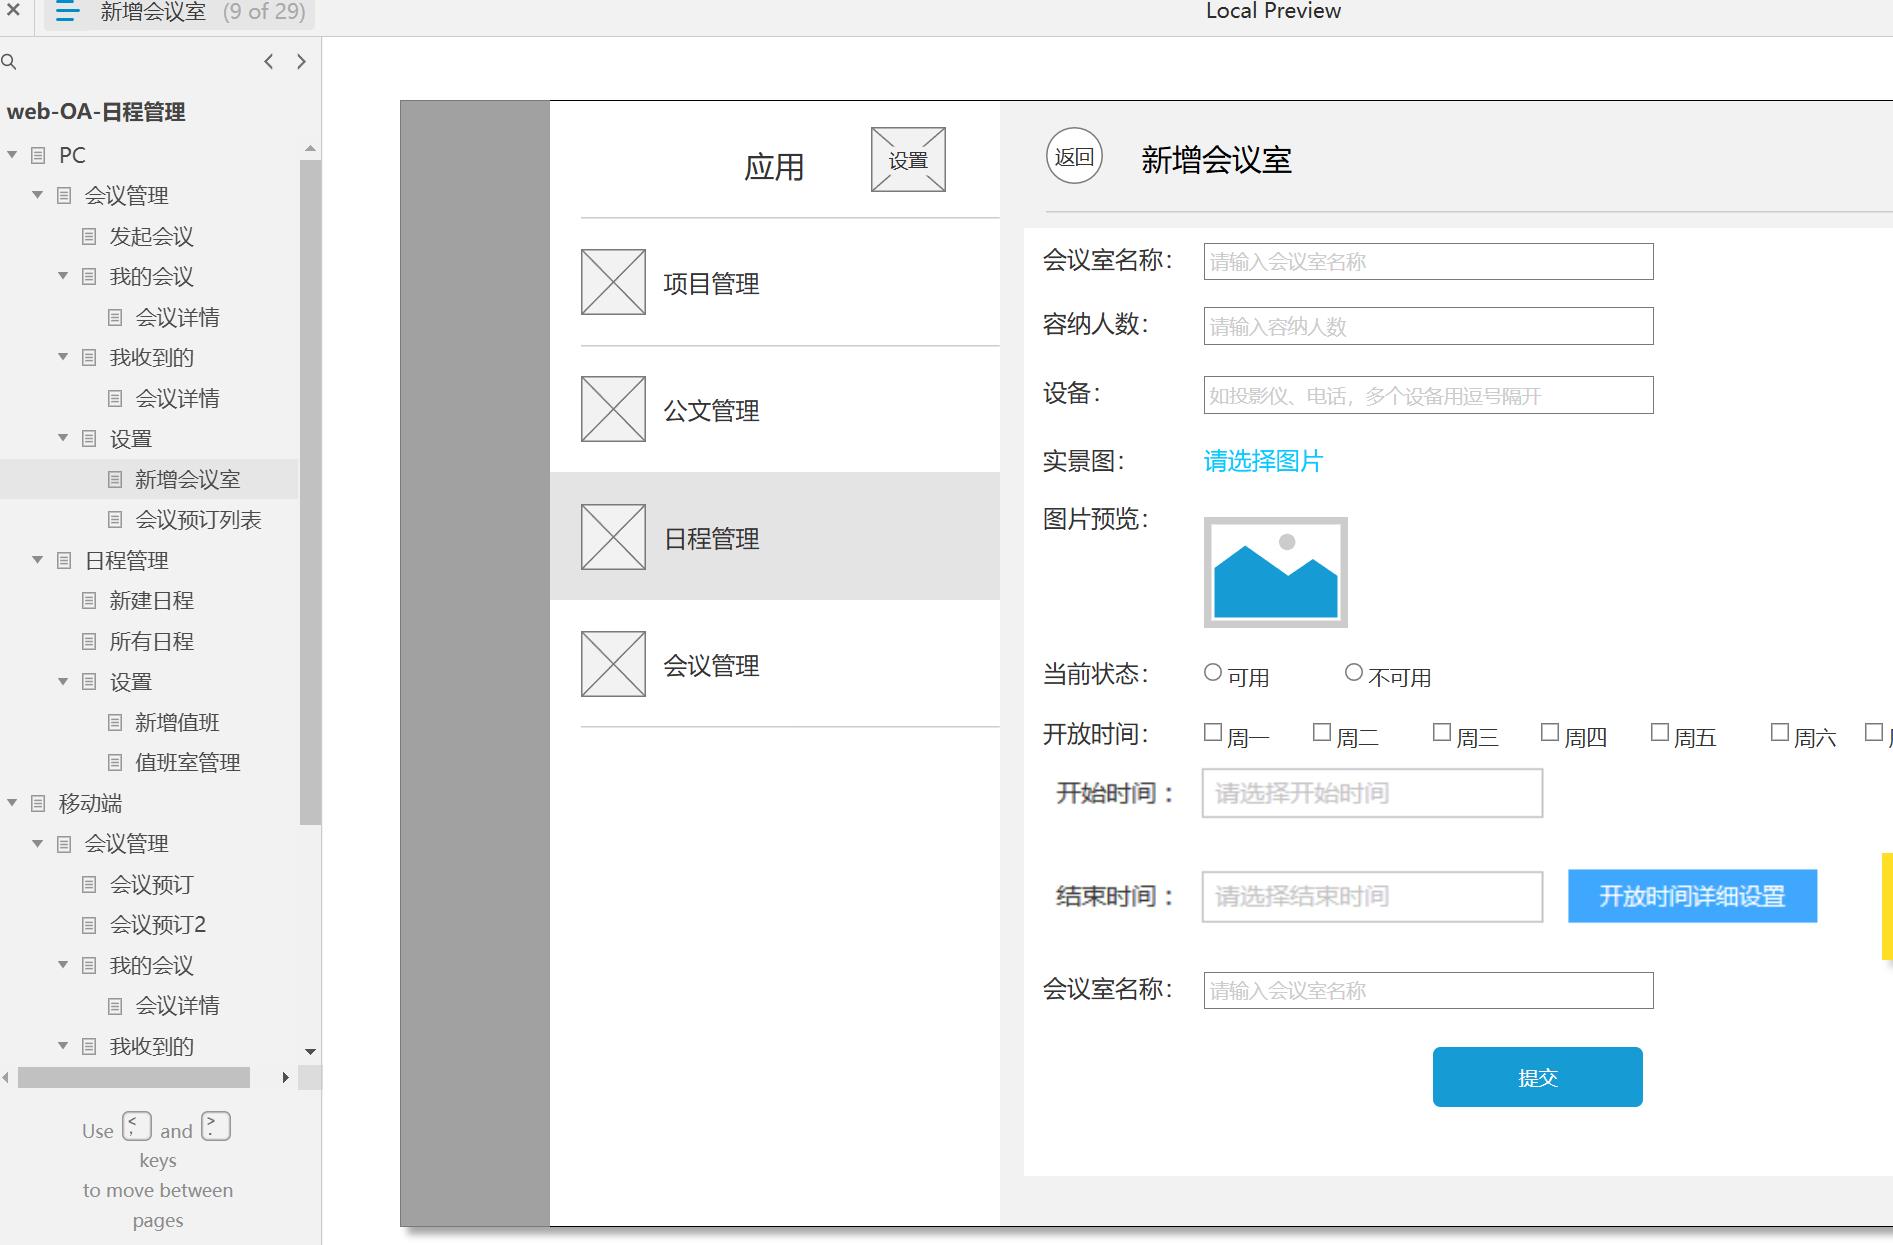Collapse 设置 node under 日程管理

pyautogui.click(x=63, y=682)
